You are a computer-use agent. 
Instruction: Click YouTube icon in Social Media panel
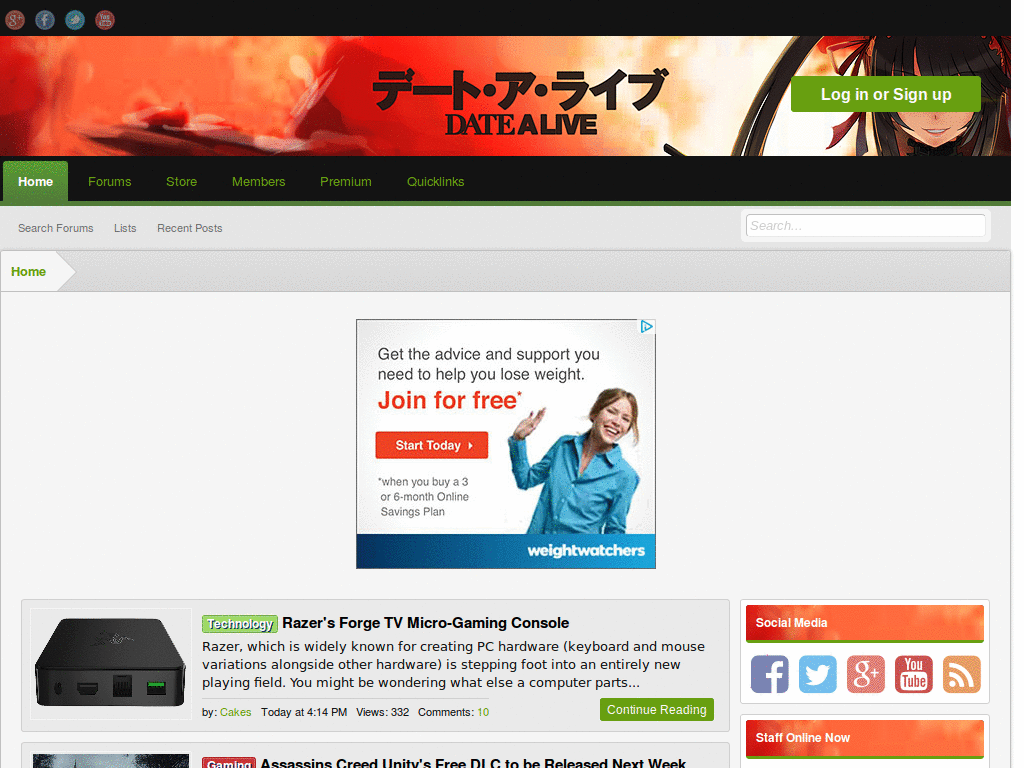[x=914, y=674]
